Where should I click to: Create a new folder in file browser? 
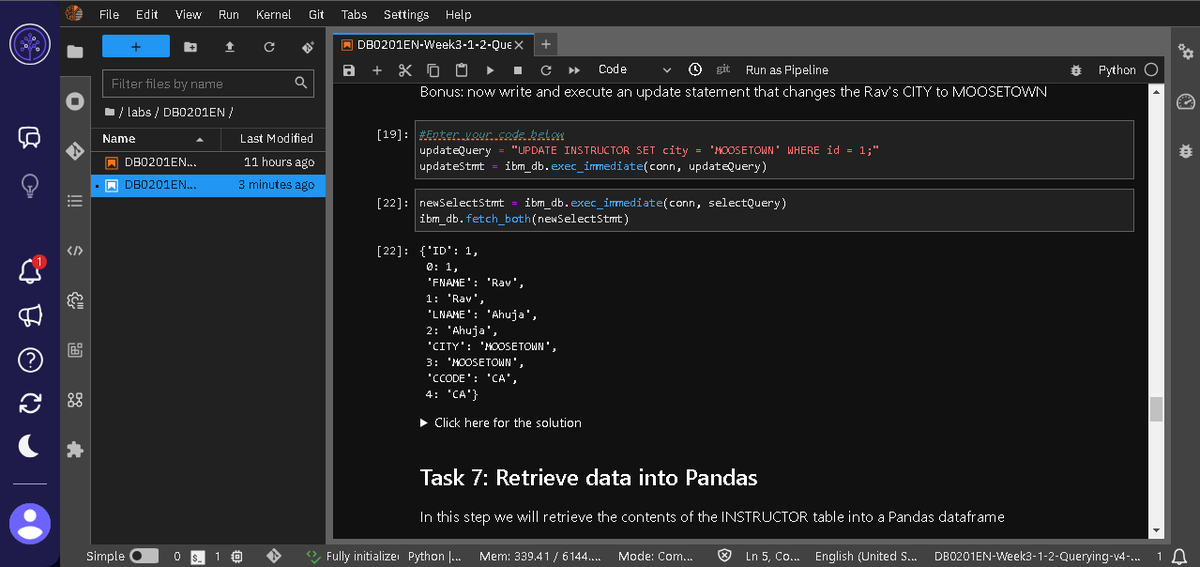(191, 47)
